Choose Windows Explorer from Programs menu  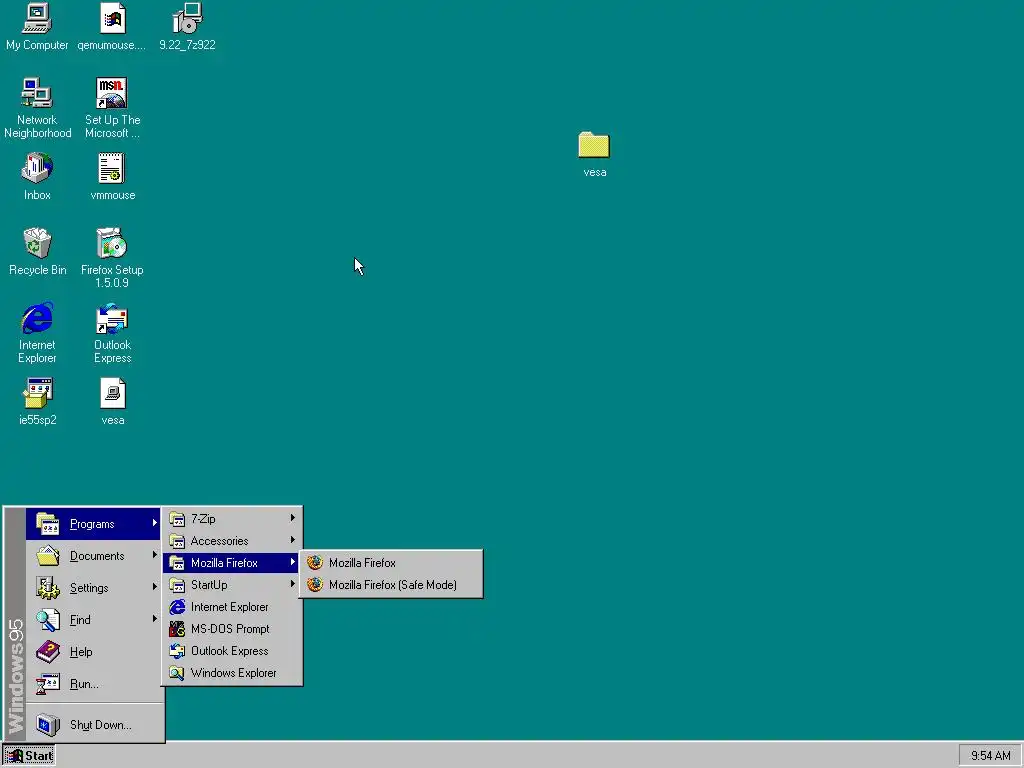[232, 673]
